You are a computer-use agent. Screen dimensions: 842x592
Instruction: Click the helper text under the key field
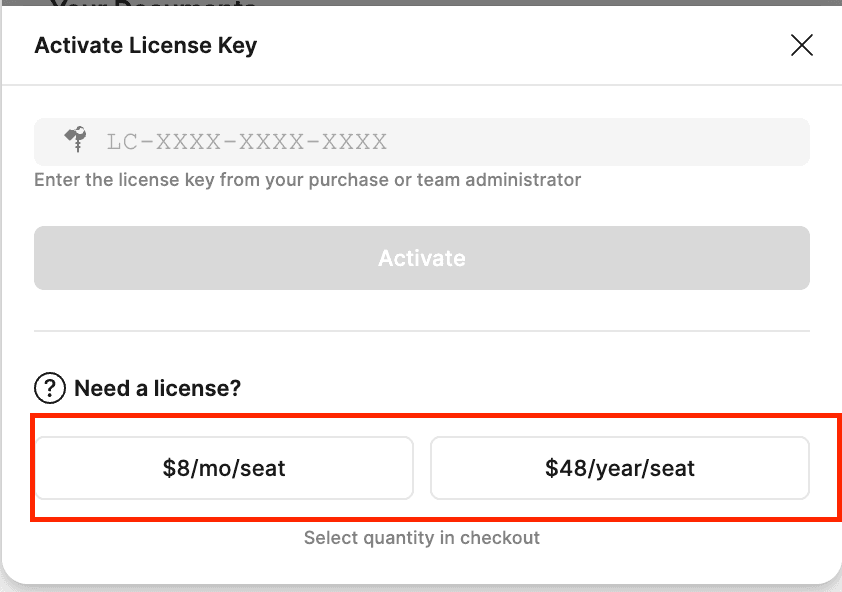tap(307, 180)
